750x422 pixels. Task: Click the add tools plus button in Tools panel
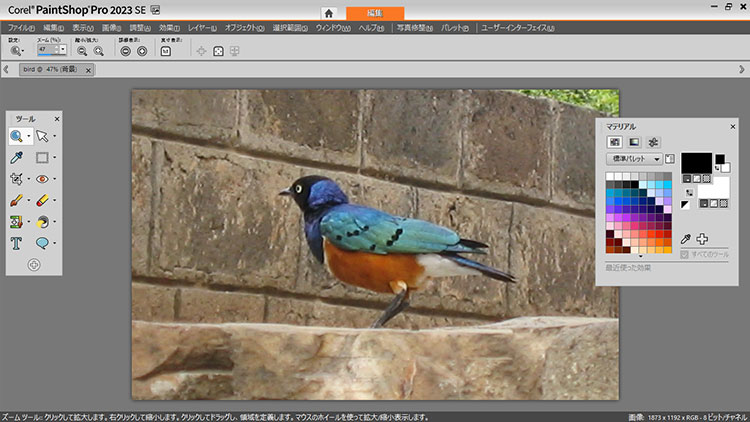pyautogui.click(x=33, y=264)
